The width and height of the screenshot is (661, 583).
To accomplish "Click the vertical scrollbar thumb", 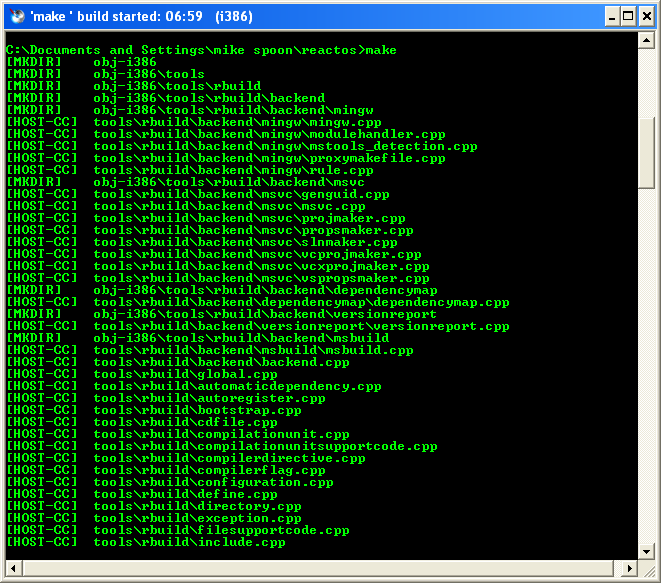I will (646, 153).
